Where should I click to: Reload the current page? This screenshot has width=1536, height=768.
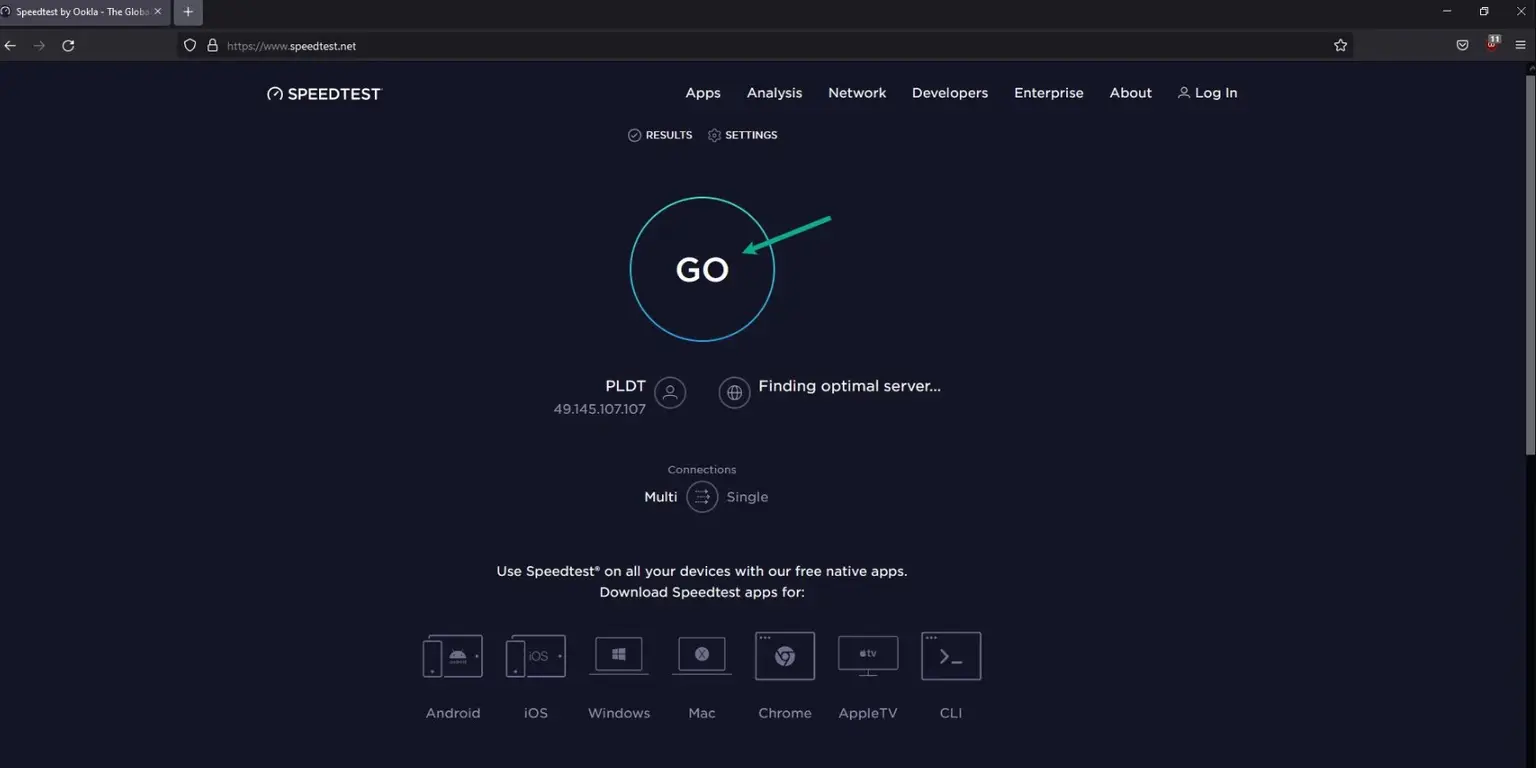pyautogui.click(x=68, y=46)
